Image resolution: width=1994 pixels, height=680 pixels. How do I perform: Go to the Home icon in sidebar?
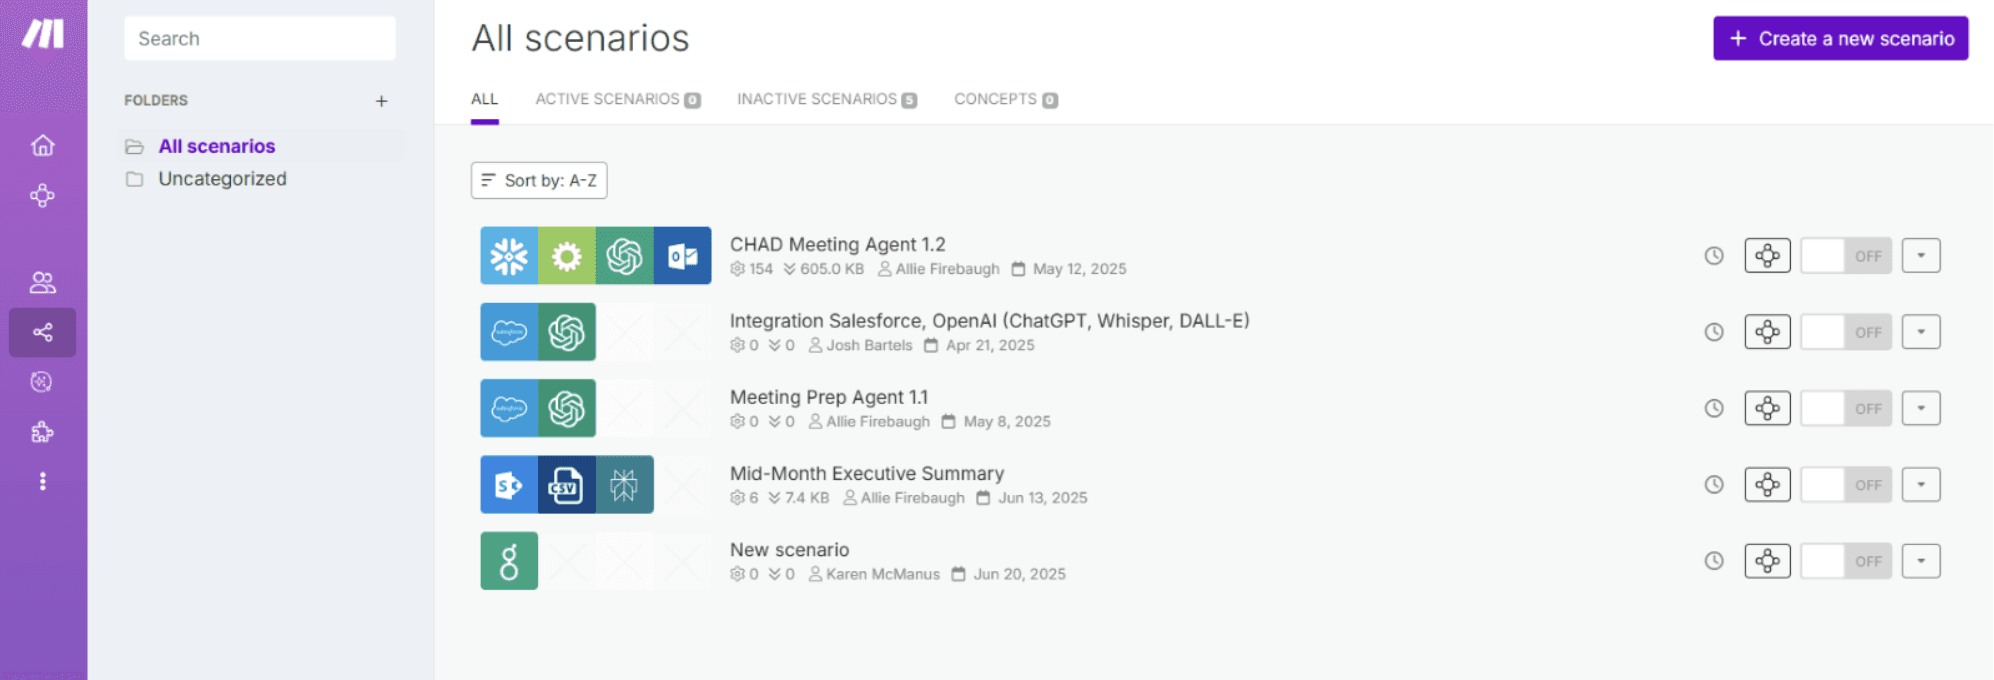pyautogui.click(x=42, y=145)
